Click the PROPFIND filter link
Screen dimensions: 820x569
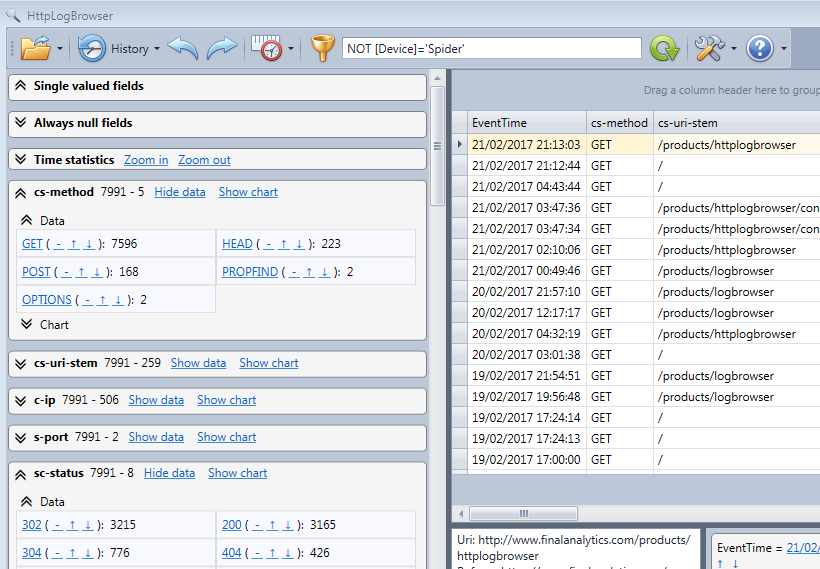click(x=250, y=272)
